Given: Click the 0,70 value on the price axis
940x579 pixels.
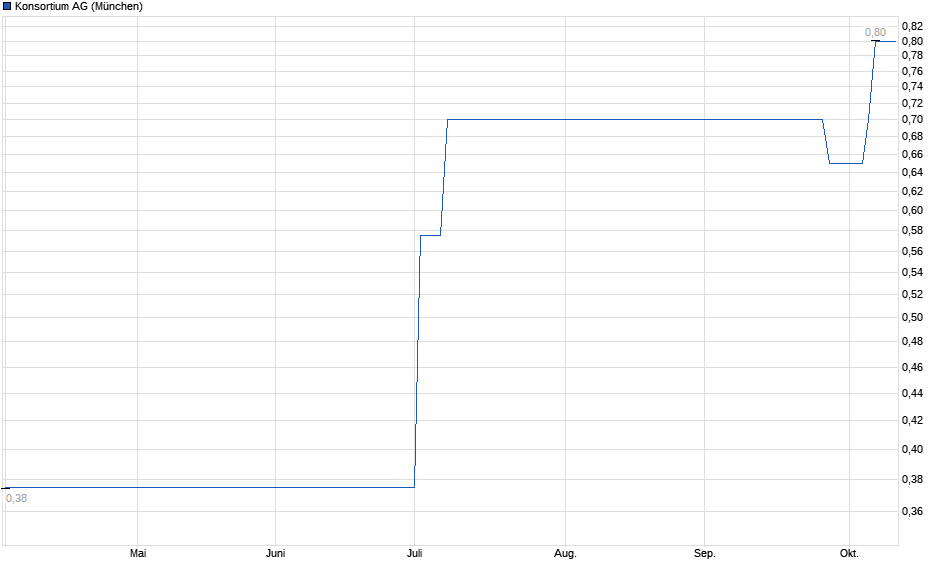Looking at the screenshot, I should pyautogui.click(x=912, y=119).
